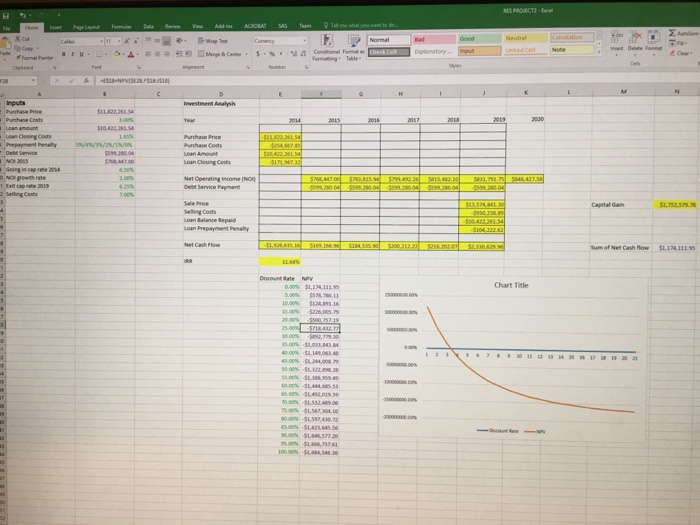Screen dimensions: 700x525
Task: Apply the Good cell style
Action: [480, 39]
